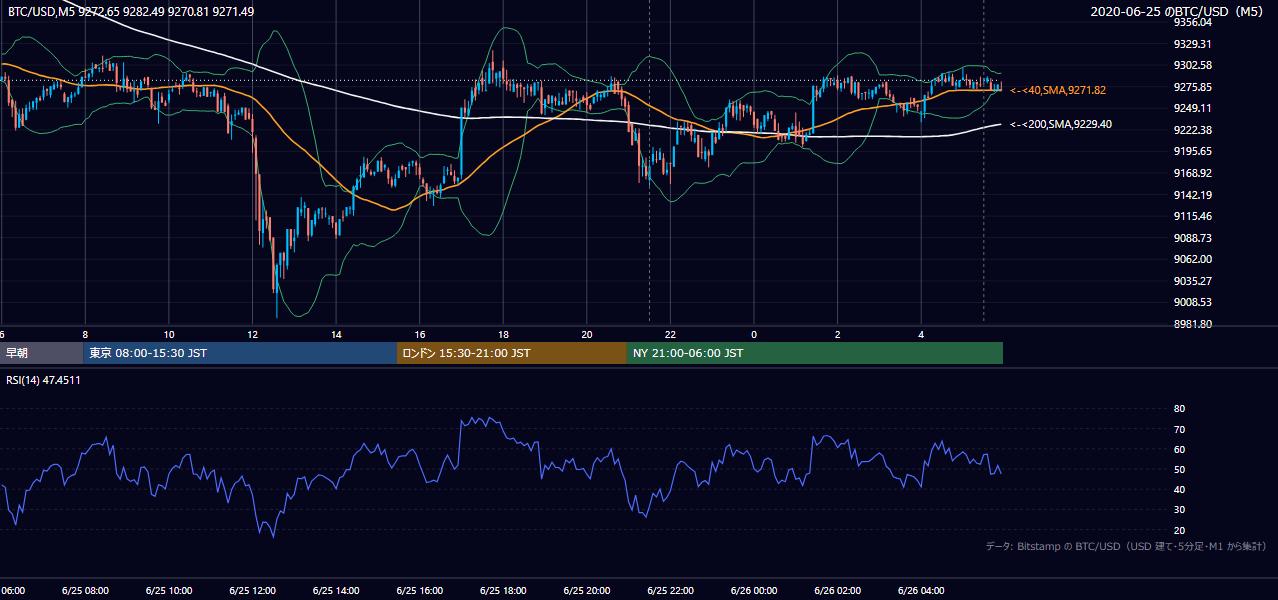The height and width of the screenshot is (600, 1278).
Task: Click the 6/25 14:00 date label
Action: coord(336,591)
